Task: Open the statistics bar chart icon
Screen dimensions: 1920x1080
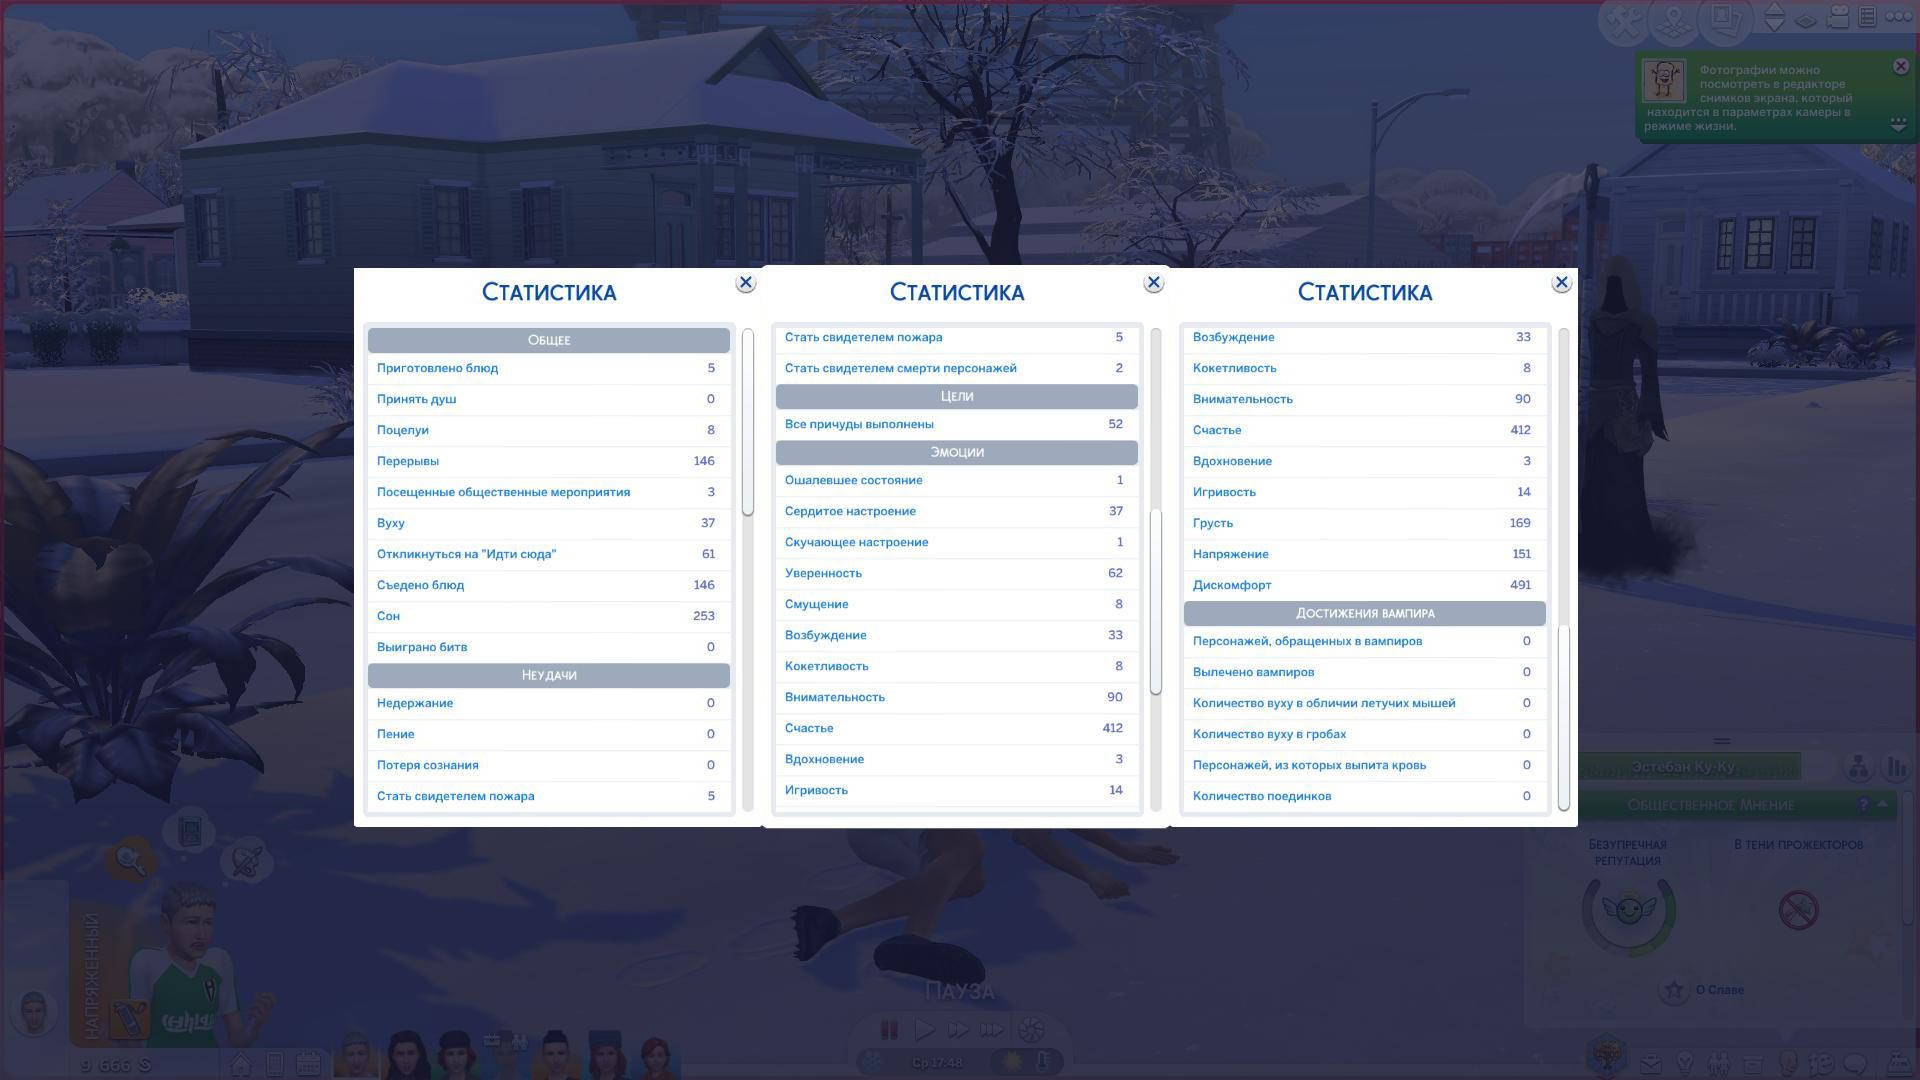Action: tap(1895, 767)
